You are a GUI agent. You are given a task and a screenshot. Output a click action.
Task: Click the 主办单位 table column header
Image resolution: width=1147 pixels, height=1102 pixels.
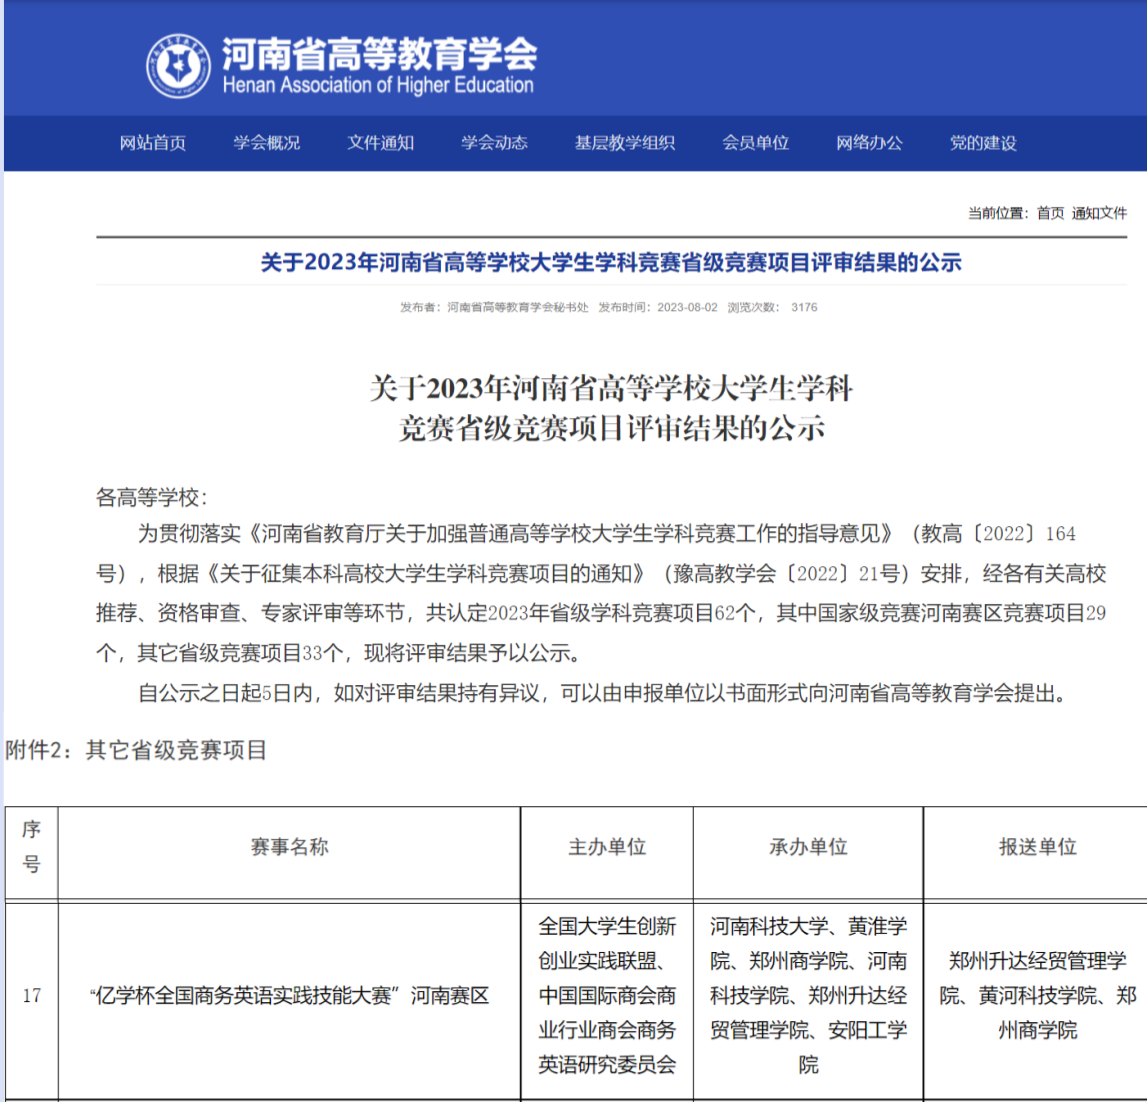coord(607,847)
